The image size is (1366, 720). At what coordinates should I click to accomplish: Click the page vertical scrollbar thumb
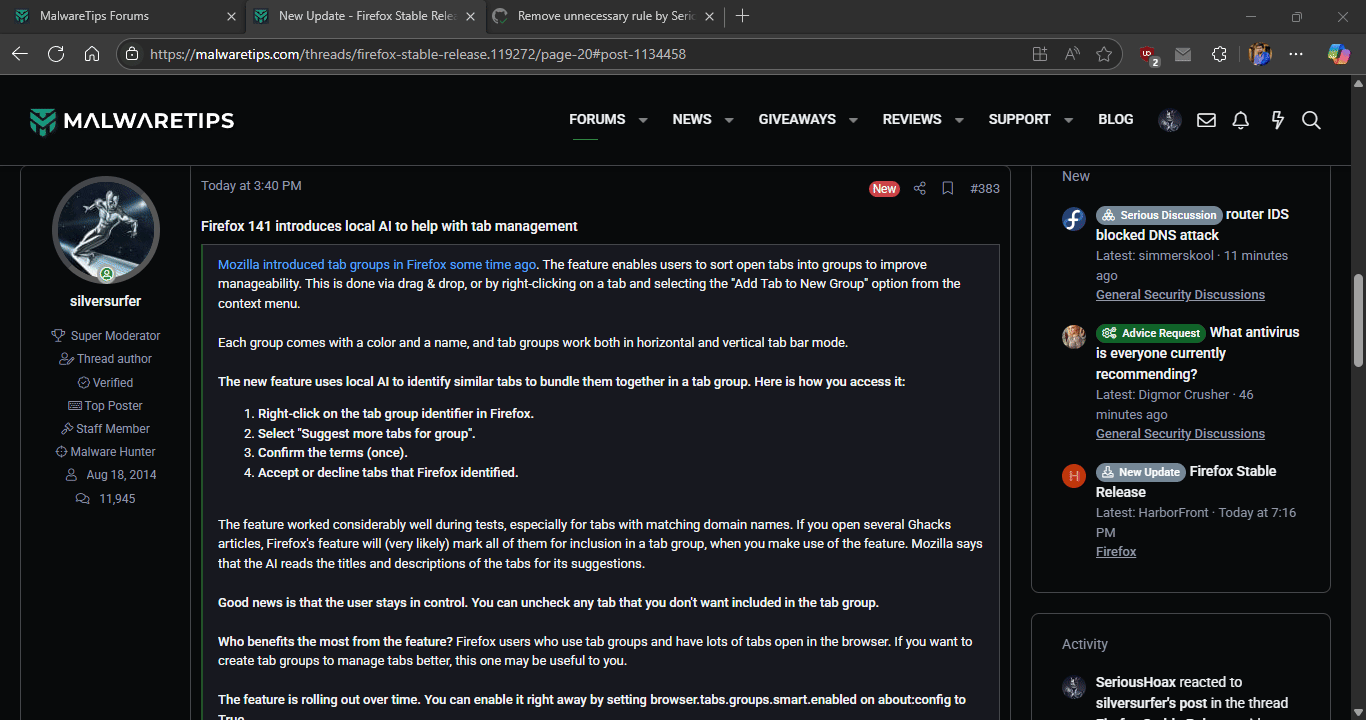pyautogui.click(x=1358, y=320)
